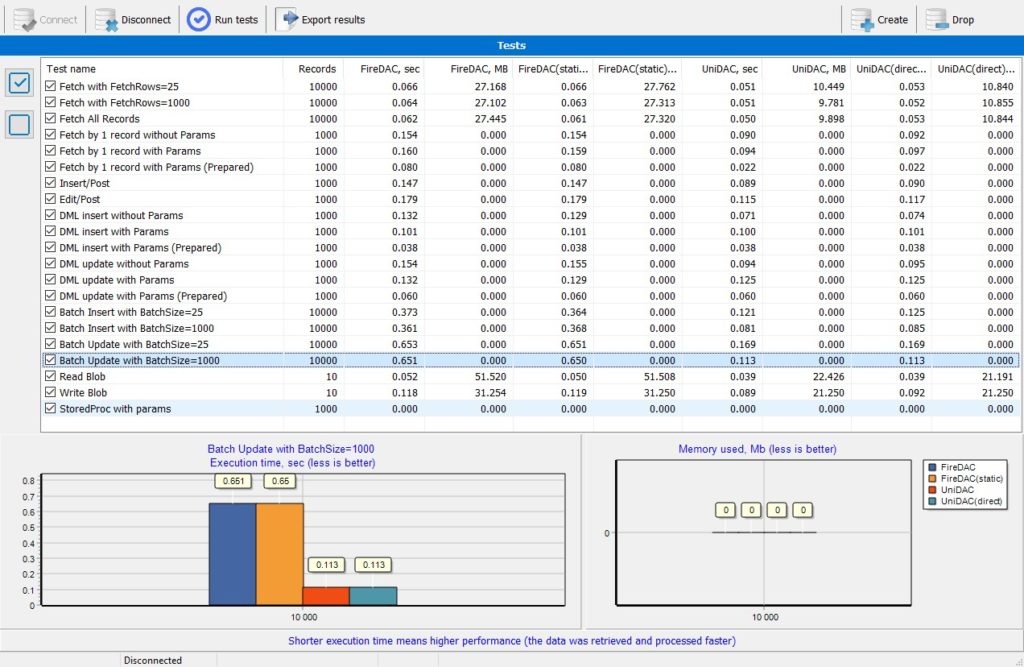Click the uncheck-all tests icon button
Screen dimensions: 1024x667
click(x=19, y=124)
